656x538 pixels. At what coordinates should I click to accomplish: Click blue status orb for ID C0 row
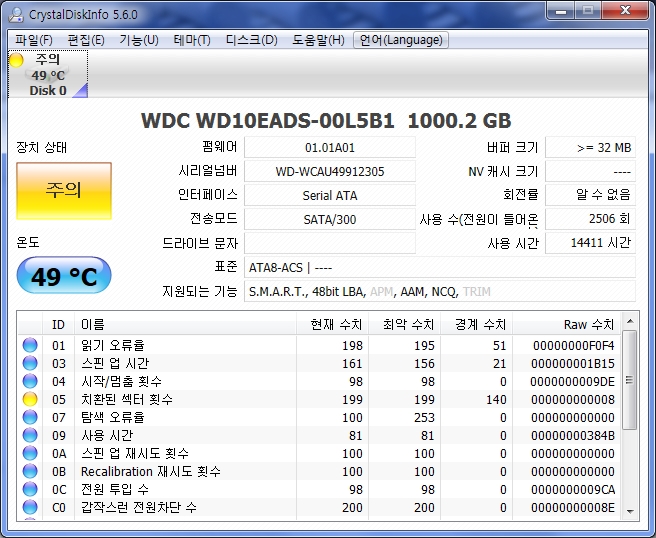(30, 507)
